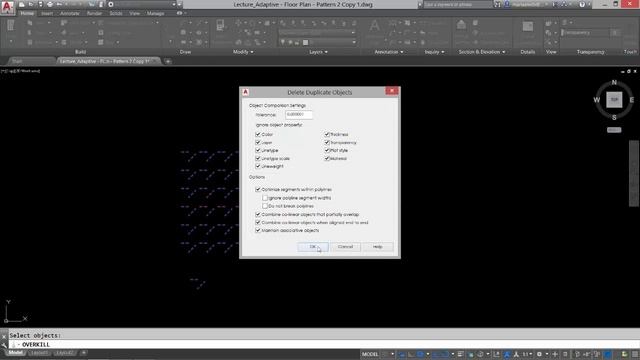
Task: Toggle the Layer checkbox
Action: point(258,142)
